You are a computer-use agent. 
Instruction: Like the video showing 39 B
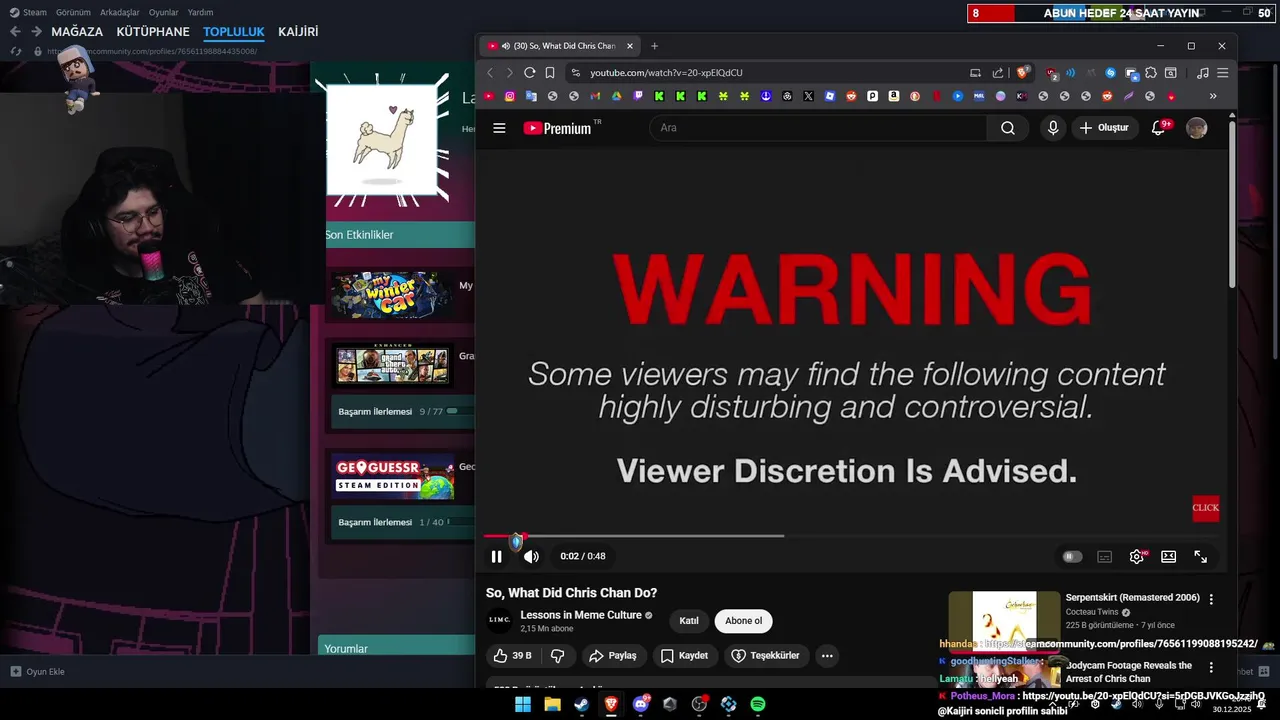tap(512, 656)
